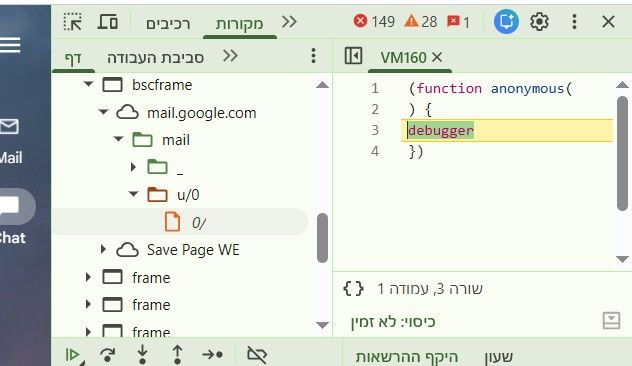Open the DevTools three-dot customize menu

[x=574, y=21]
